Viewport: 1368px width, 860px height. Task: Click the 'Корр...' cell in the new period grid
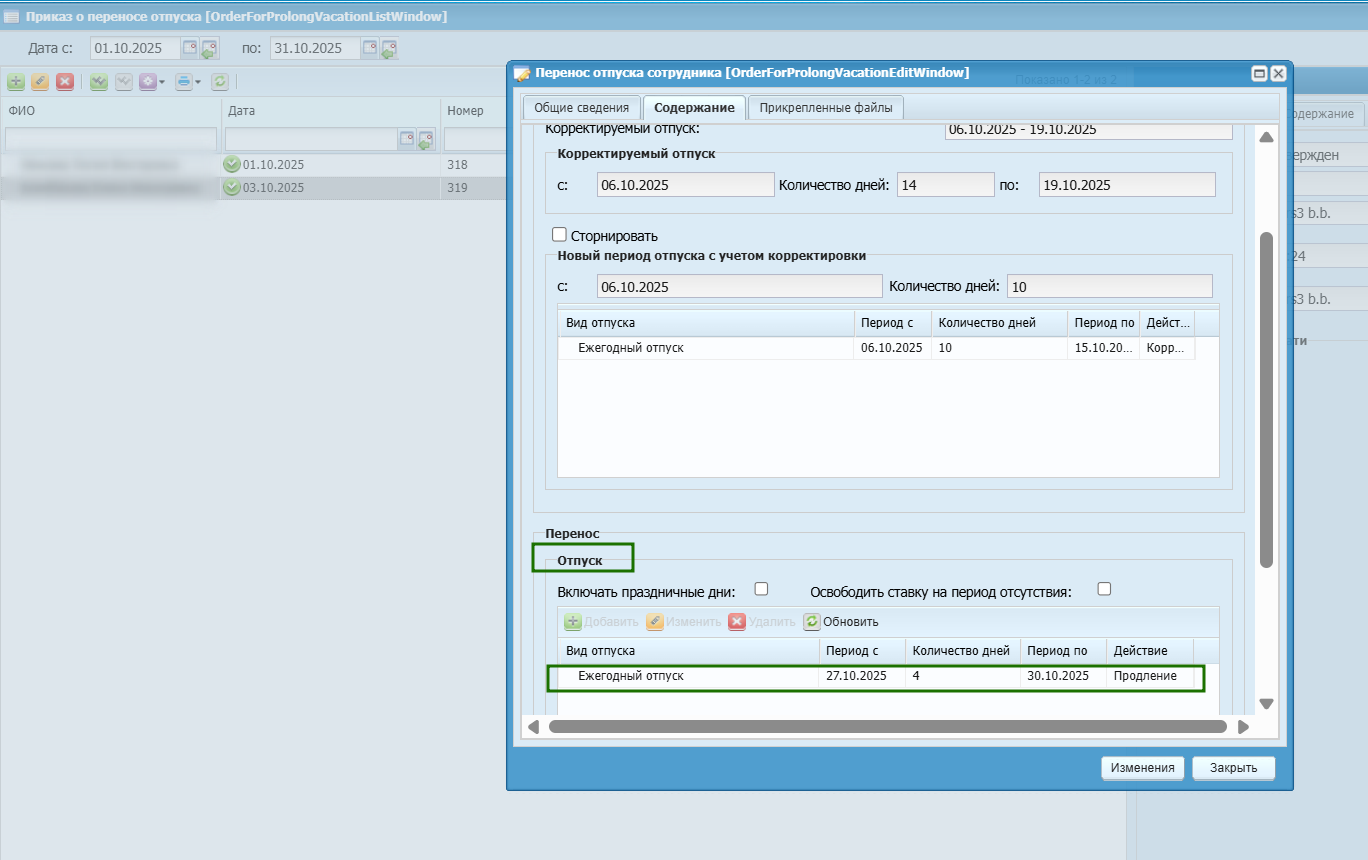click(x=1166, y=348)
